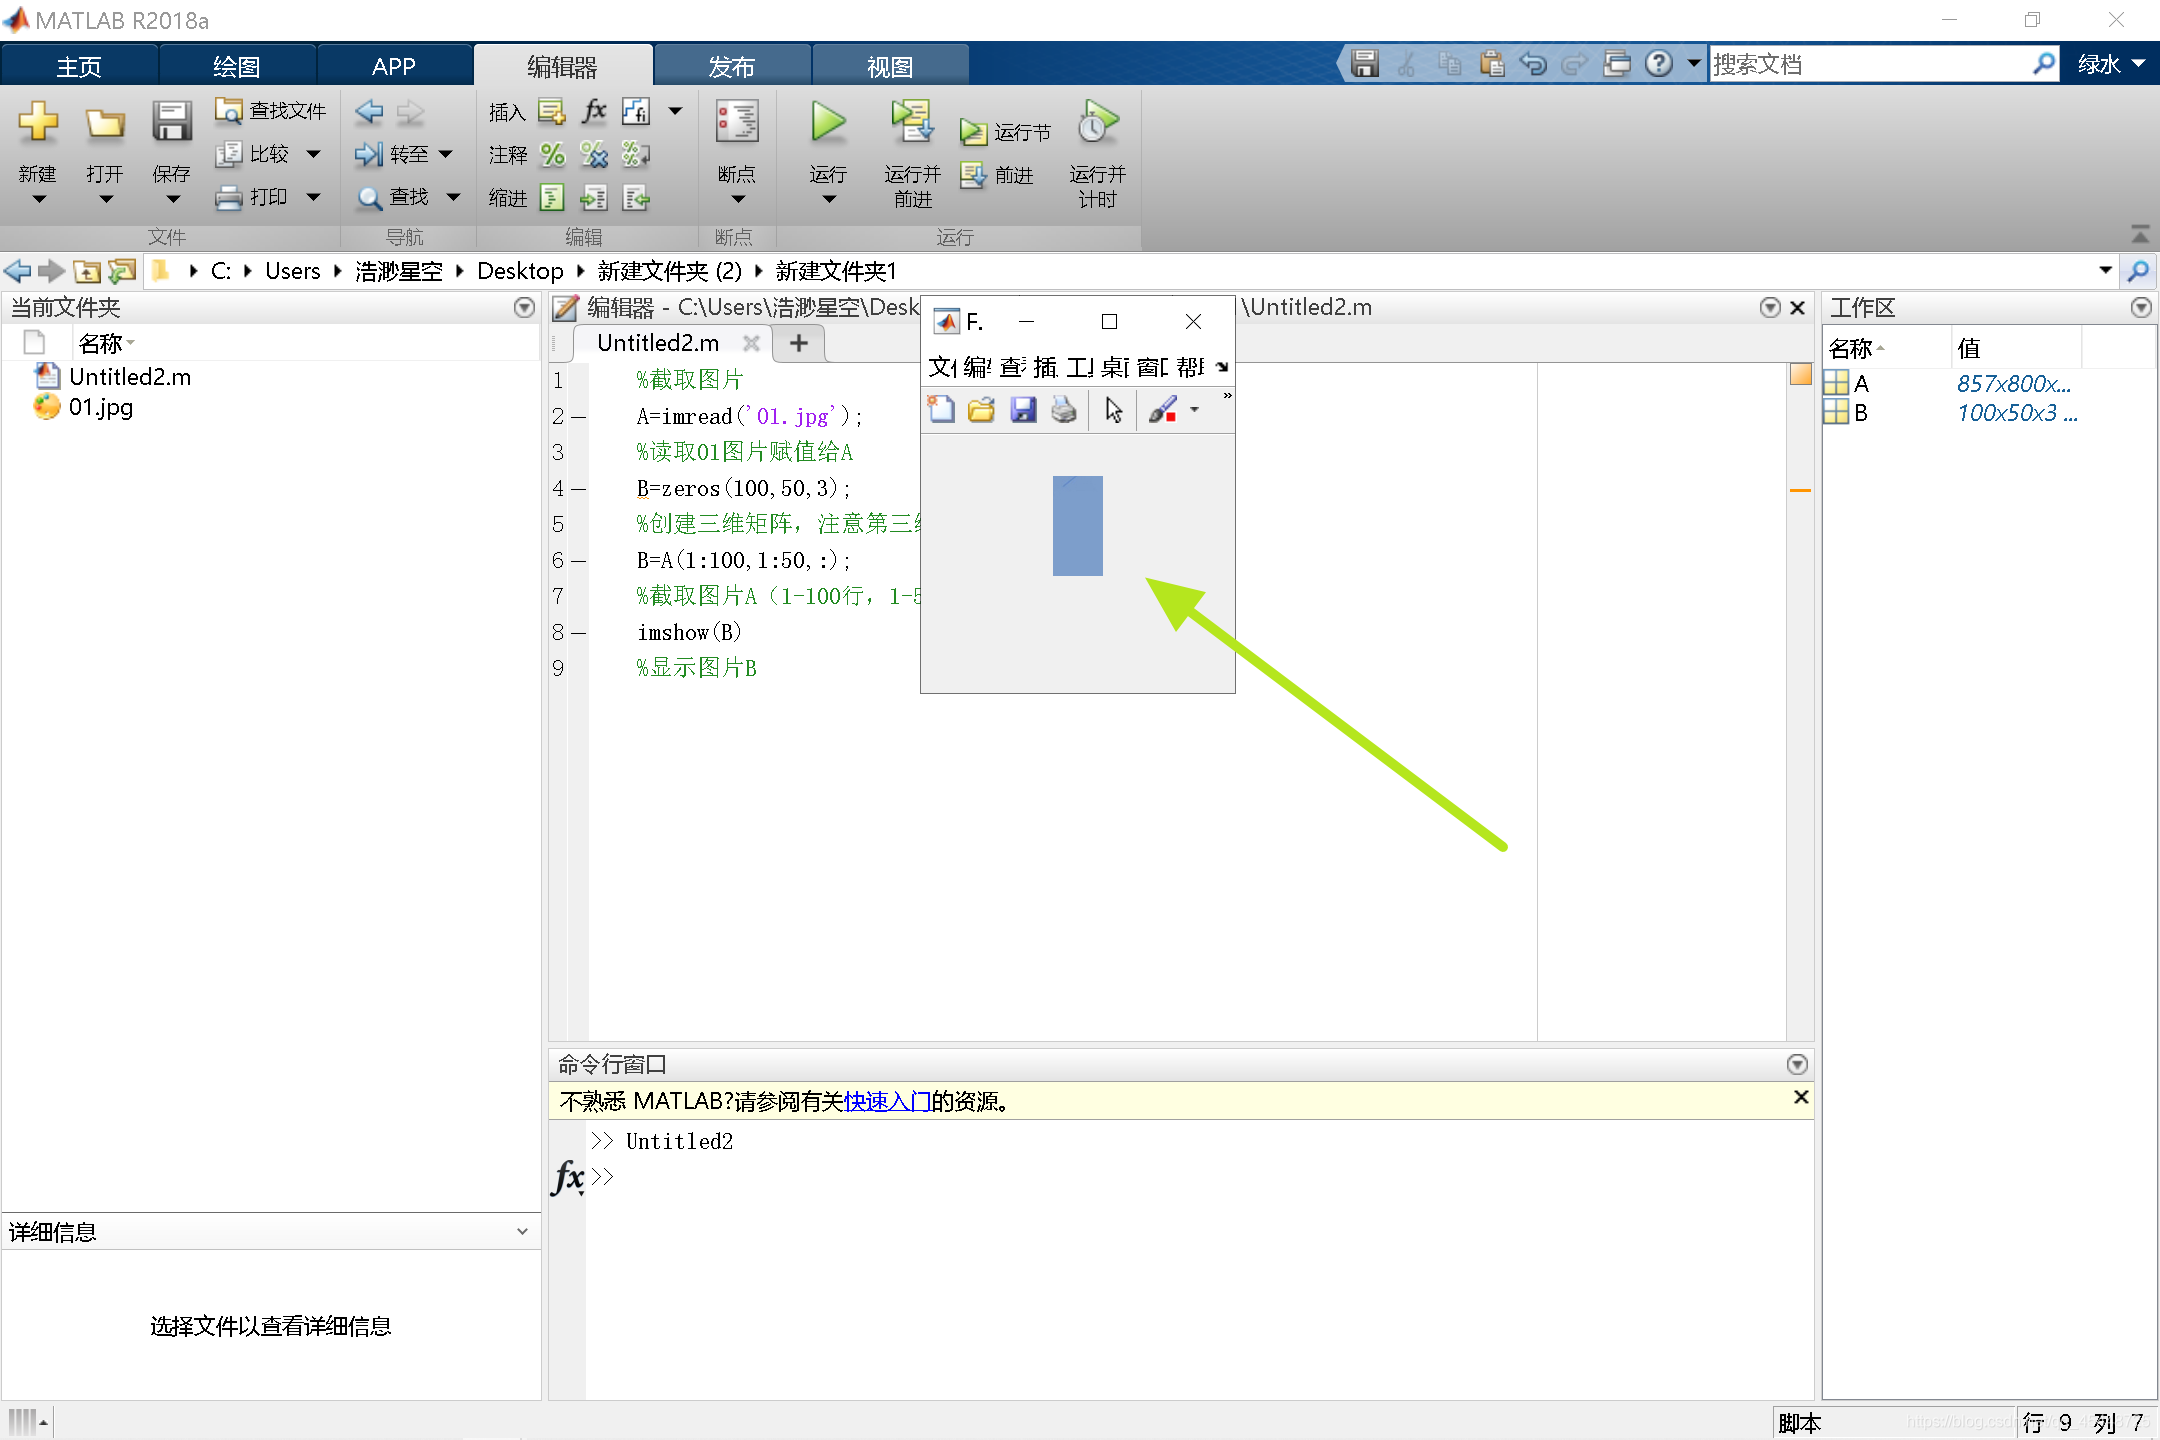Click the comment percent icon
This screenshot has height=1440, width=2160.
[552, 155]
